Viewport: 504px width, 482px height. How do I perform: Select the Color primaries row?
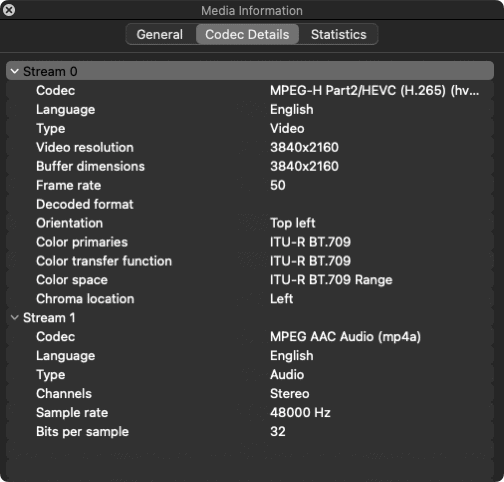[x=250, y=242]
